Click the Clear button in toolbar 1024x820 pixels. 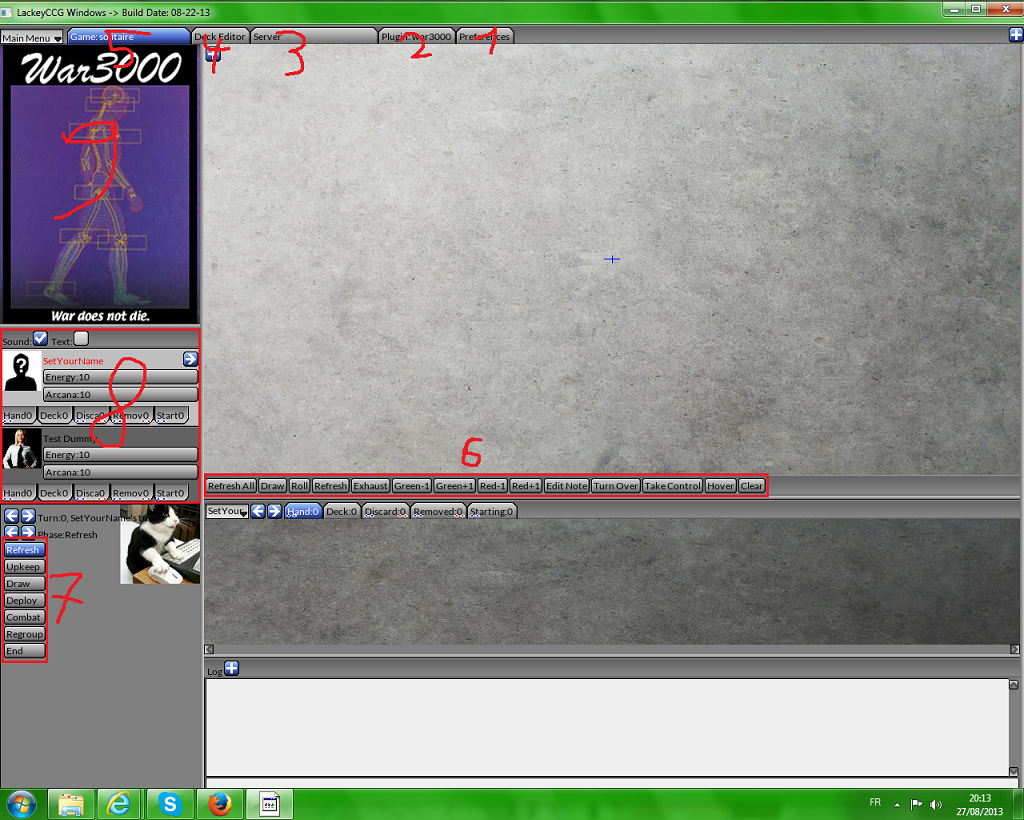click(751, 486)
